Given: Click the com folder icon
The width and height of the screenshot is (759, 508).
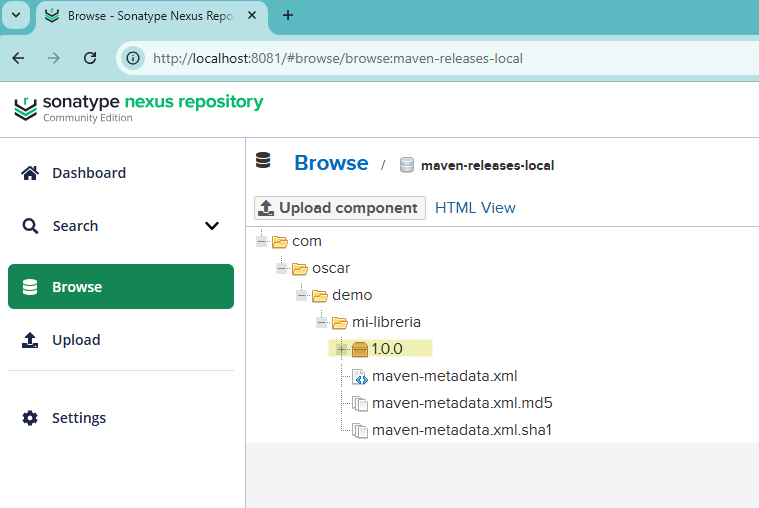Looking at the screenshot, I should coord(280,241).
